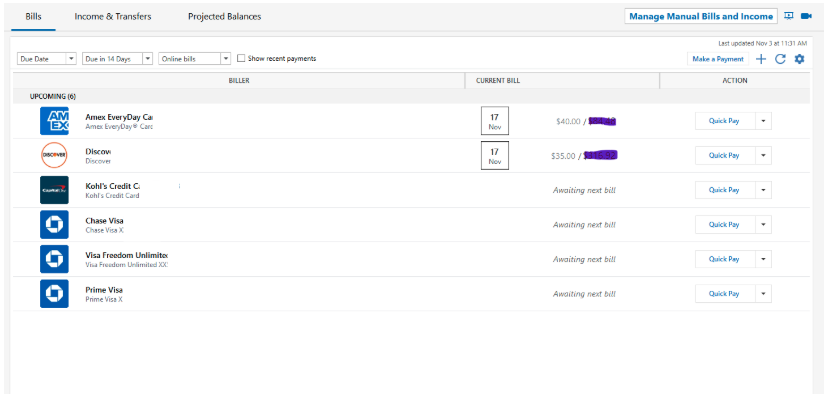Image resolution: width=827 pixels, height=403 pixels.
Task: Click Quick Pay for Discover bill
Action: (x=723, y=155)
